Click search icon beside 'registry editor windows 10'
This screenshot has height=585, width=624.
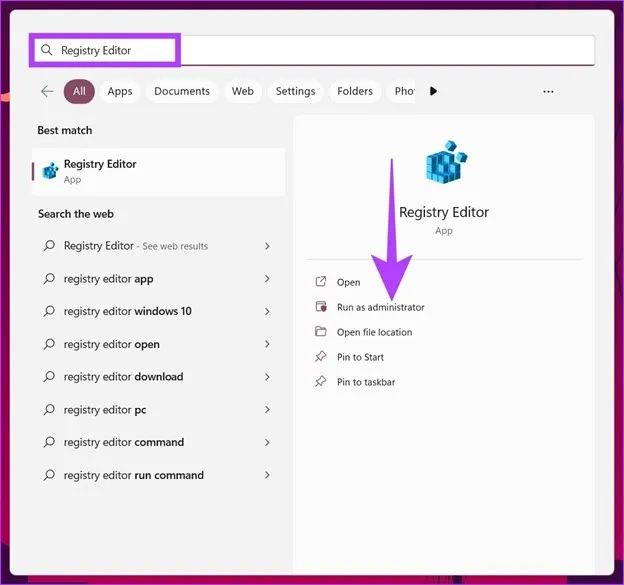point(49,311)
